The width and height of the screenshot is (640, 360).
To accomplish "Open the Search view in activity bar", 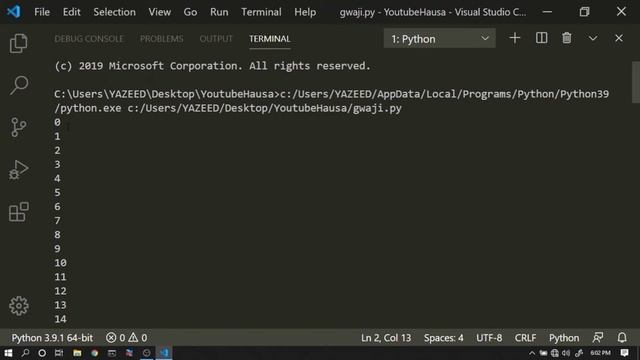I will [18, 85].
